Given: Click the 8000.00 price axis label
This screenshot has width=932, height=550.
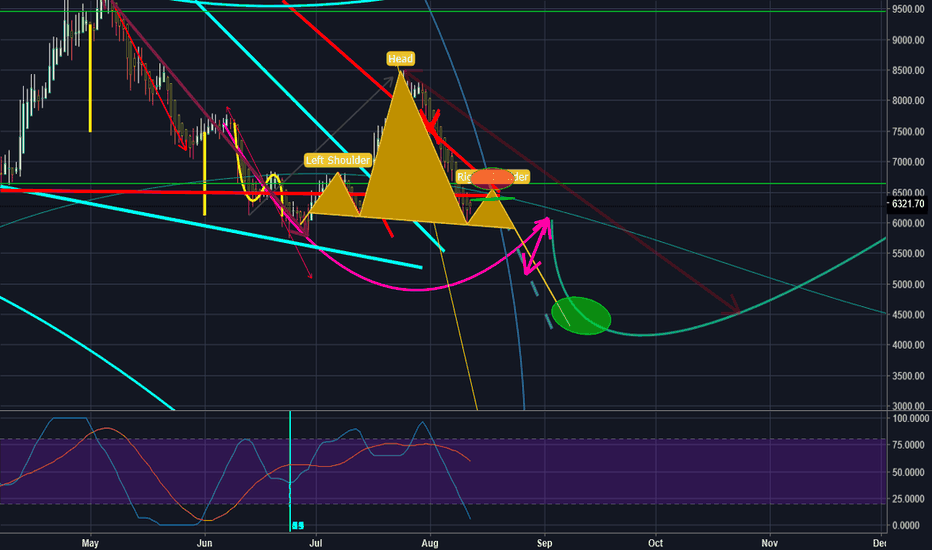Looking at the screenshot, I should click(908, 100).
